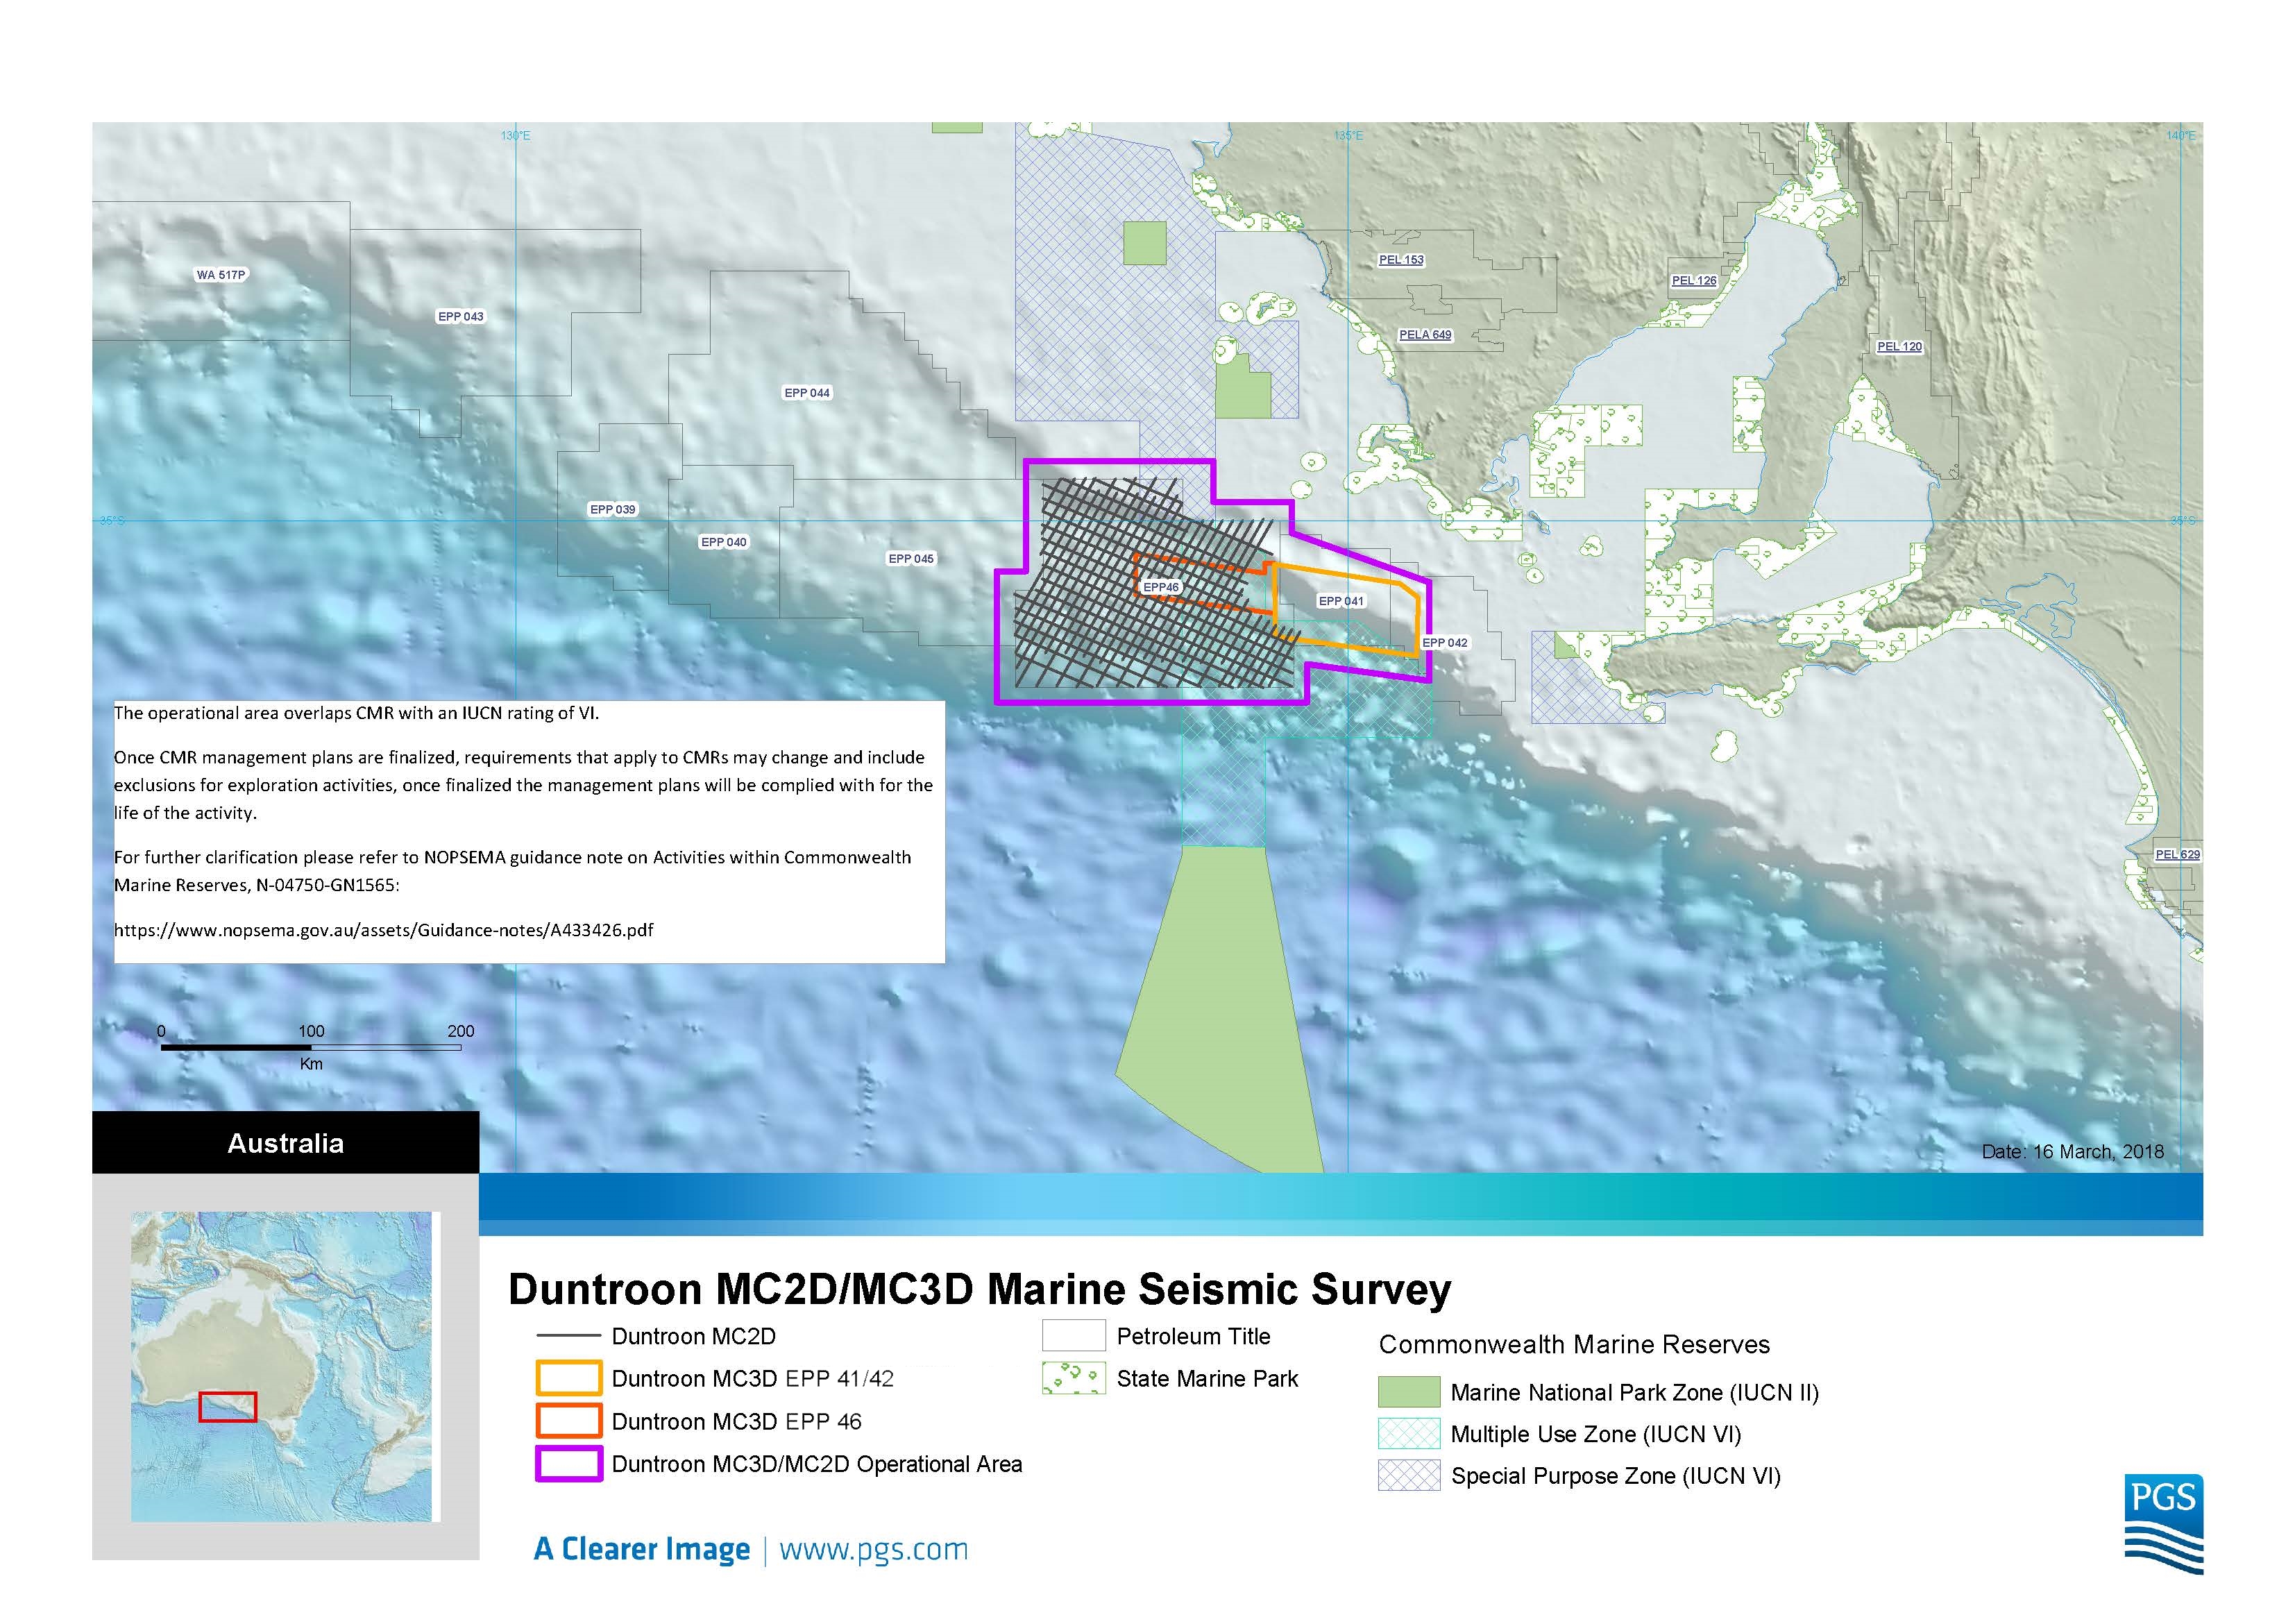The height and width of the screenshot is (1624, 2295).
Task: Click the State Marine Park legend symbol
Action: pos(1073,1378)
